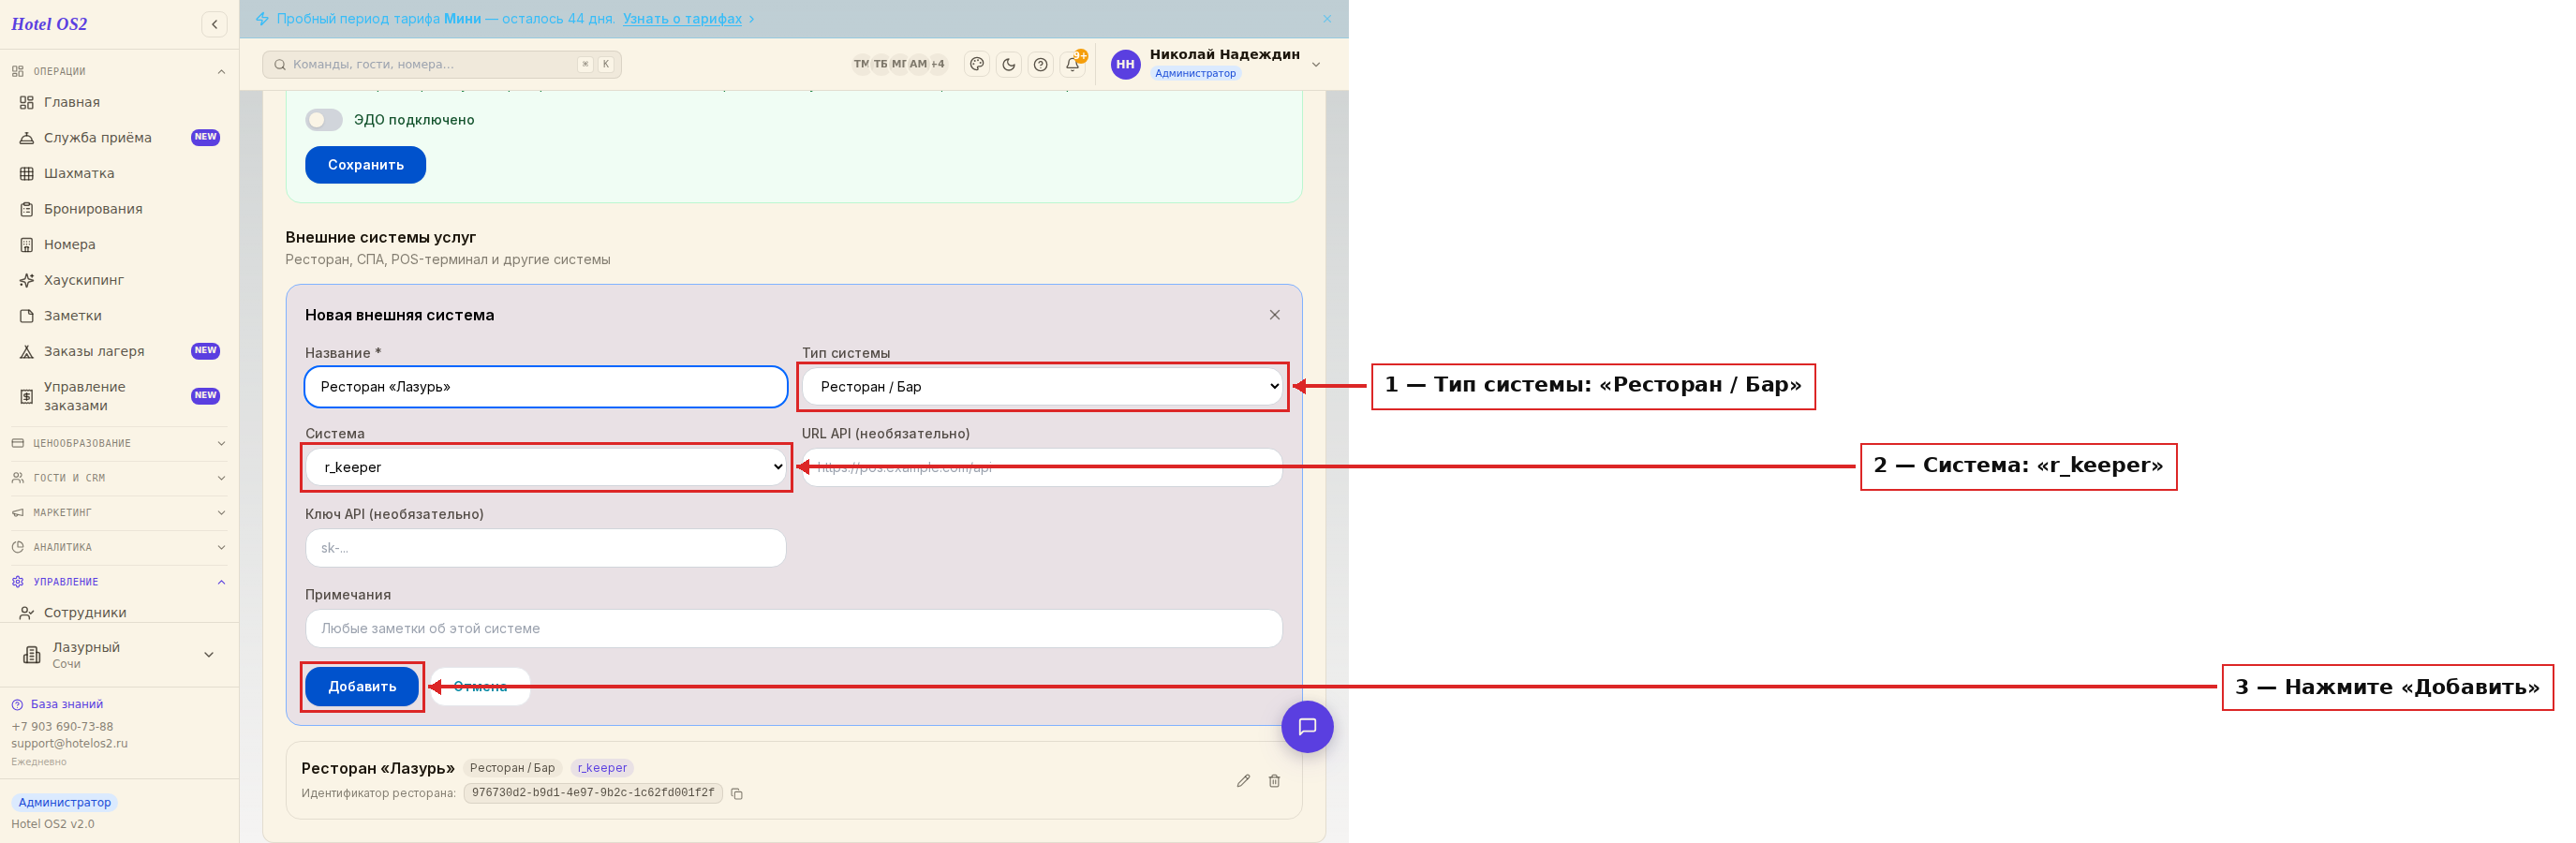Open the chat support bubble

click(1307, 727)
